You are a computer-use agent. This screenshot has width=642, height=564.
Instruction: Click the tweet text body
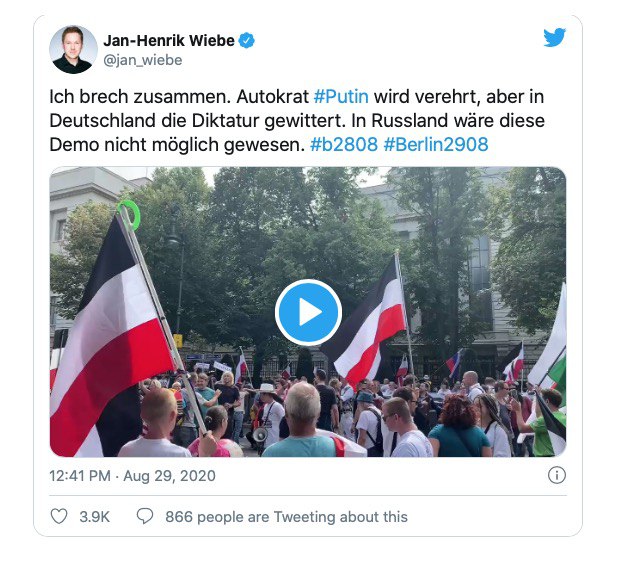pos(297,121)
